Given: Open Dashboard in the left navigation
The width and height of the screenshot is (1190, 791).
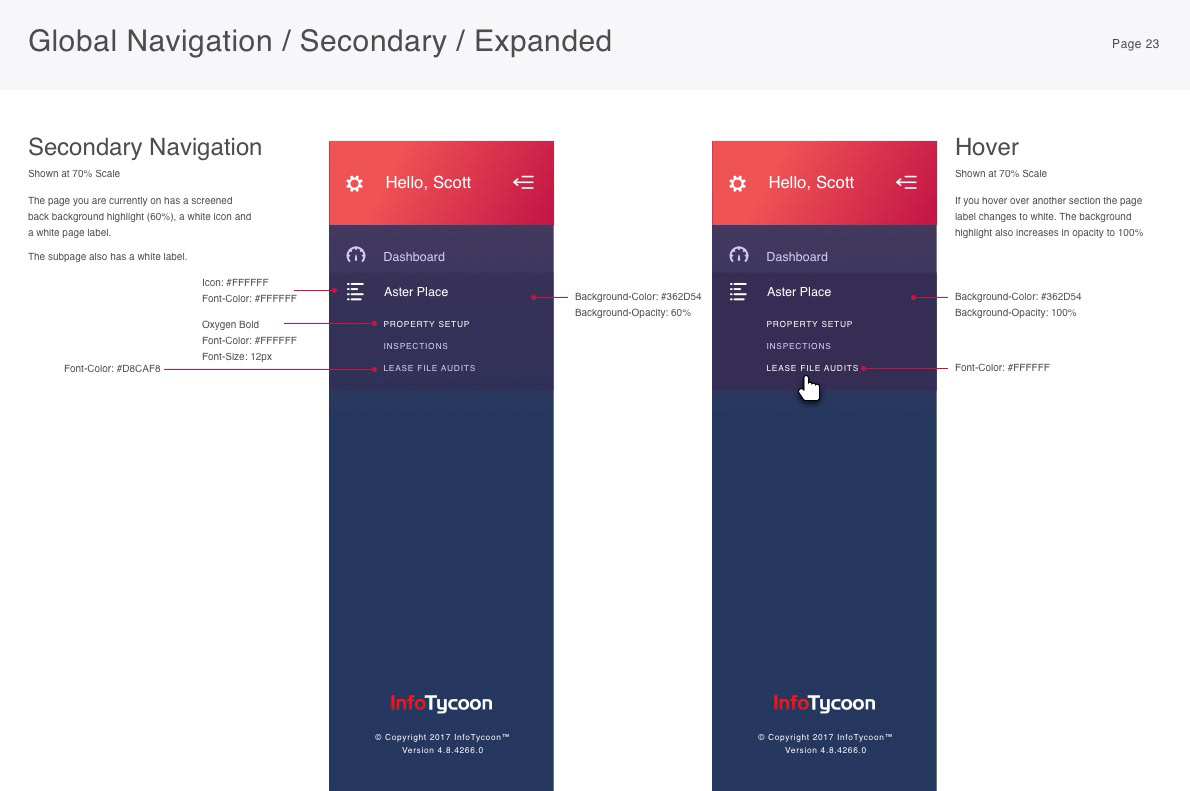Looking at the screenshot, I should (413, 257).
